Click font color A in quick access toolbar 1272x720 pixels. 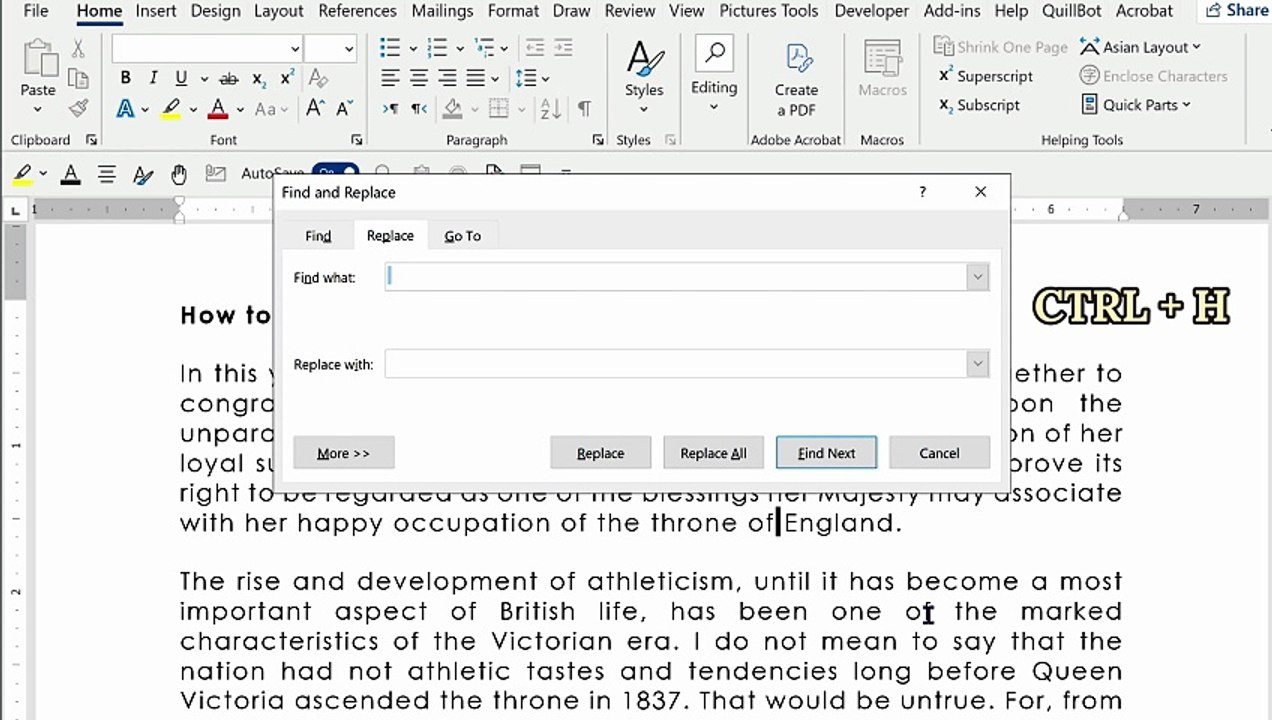(x=70, y=174)
